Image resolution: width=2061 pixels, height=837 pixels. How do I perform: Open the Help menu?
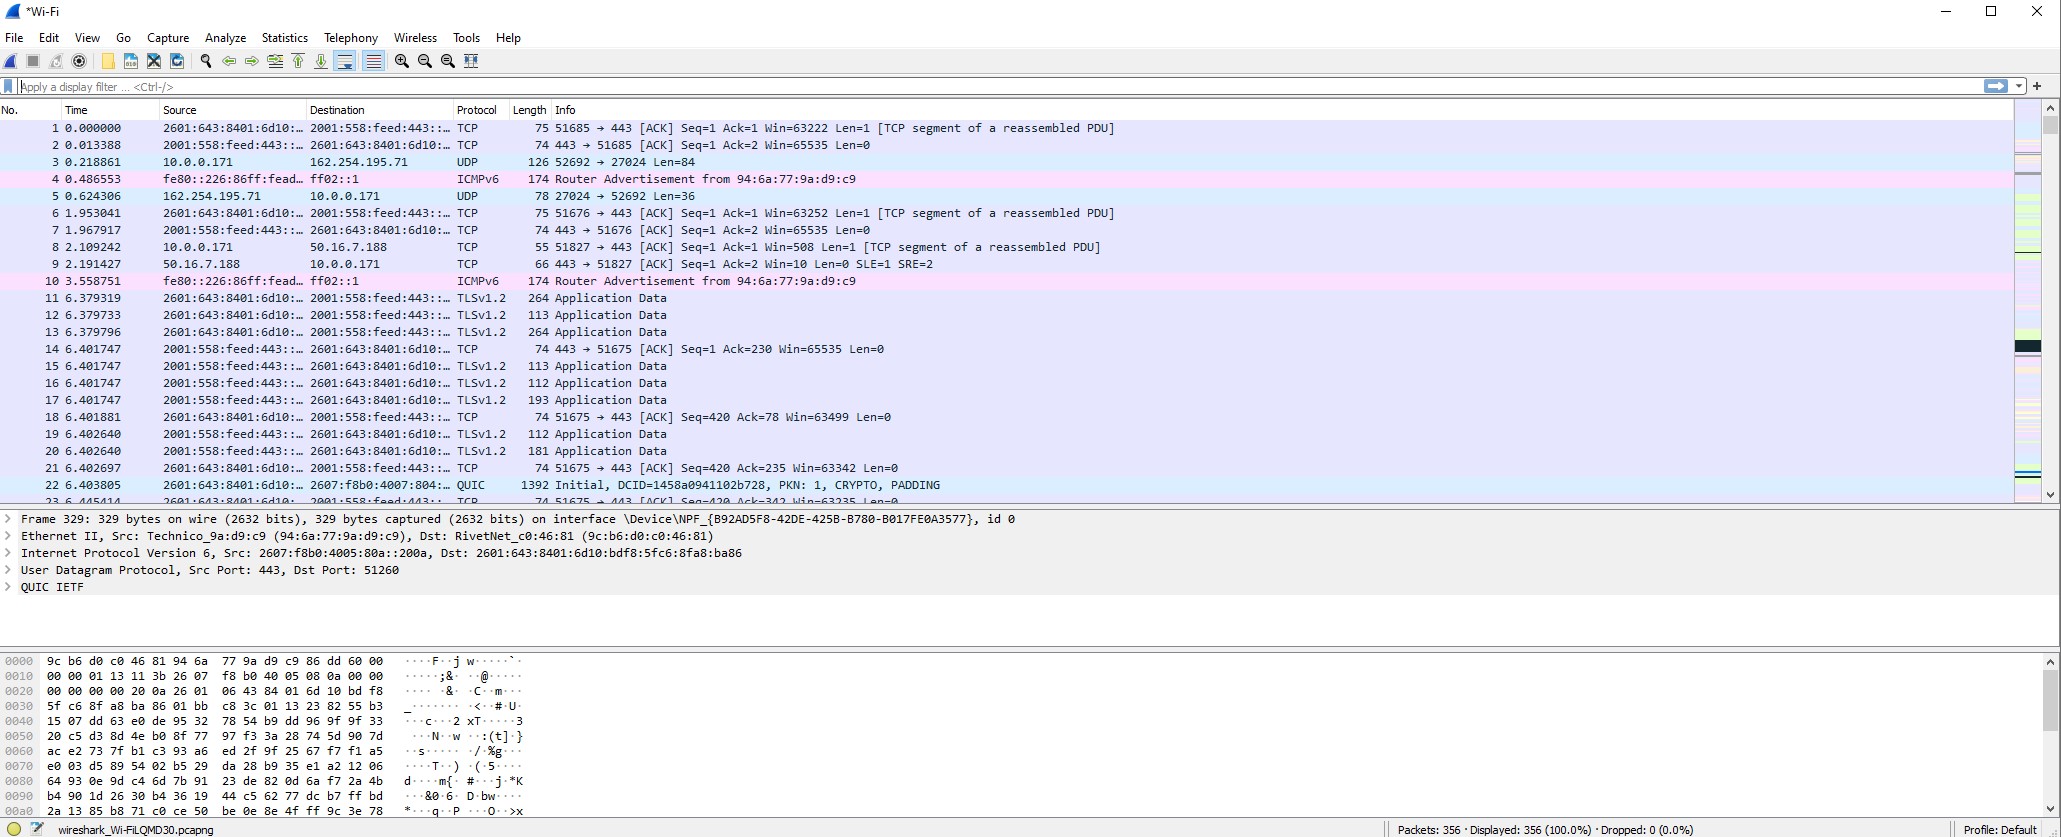pos(508,38)
